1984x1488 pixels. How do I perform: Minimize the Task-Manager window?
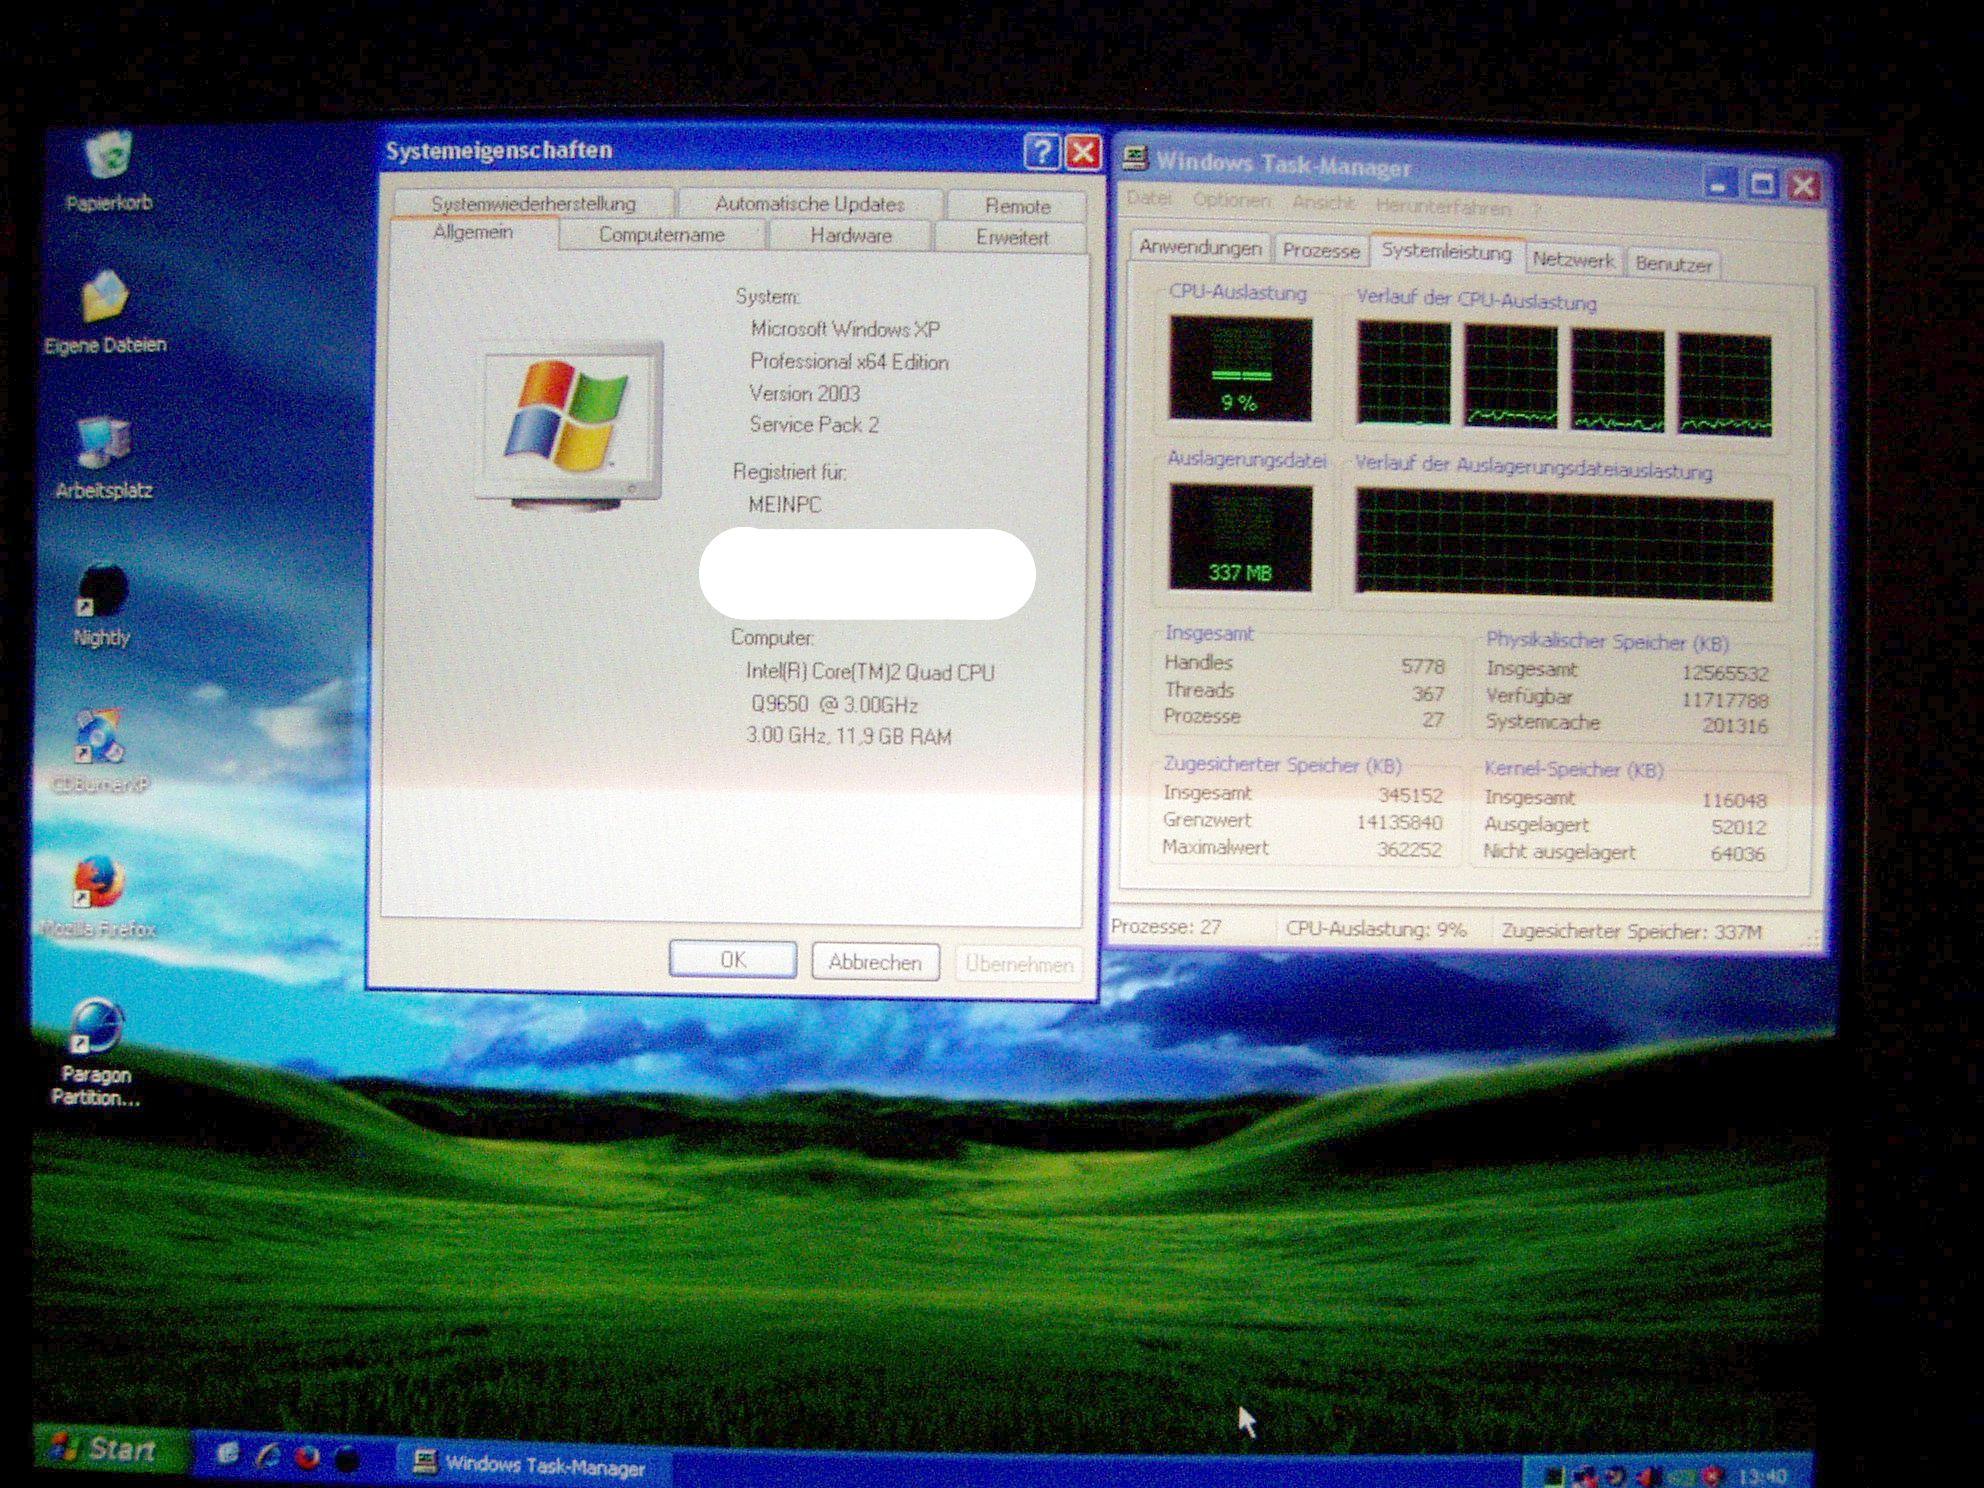[x=1719, y=183]
